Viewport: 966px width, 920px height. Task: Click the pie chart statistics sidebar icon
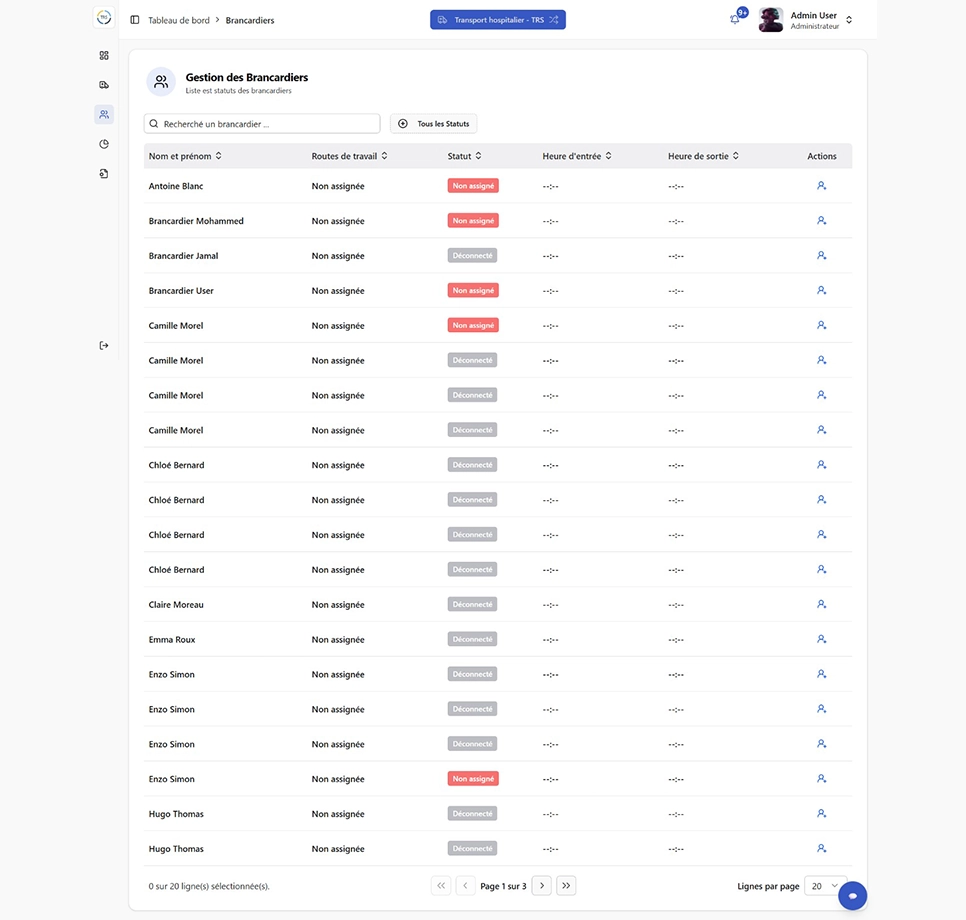point(104,144)
